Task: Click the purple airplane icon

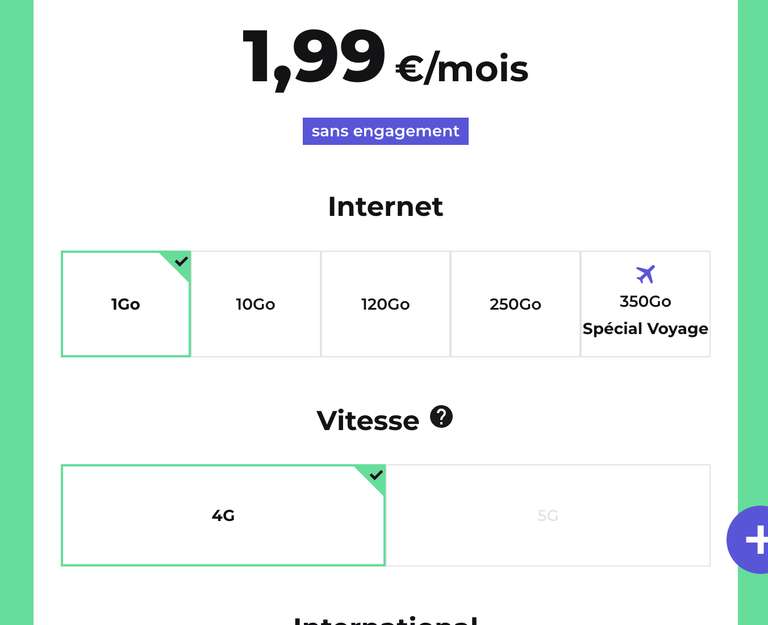Action: click(x=646, y=274)
